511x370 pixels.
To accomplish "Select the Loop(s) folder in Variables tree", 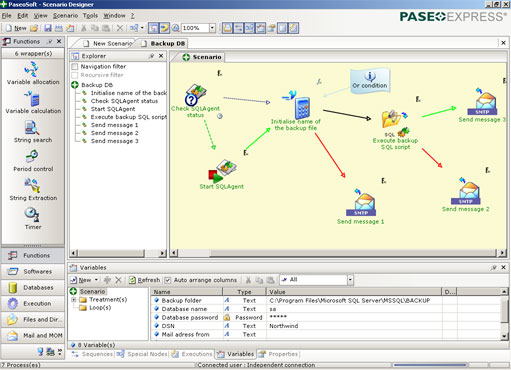I will (100, 308).
